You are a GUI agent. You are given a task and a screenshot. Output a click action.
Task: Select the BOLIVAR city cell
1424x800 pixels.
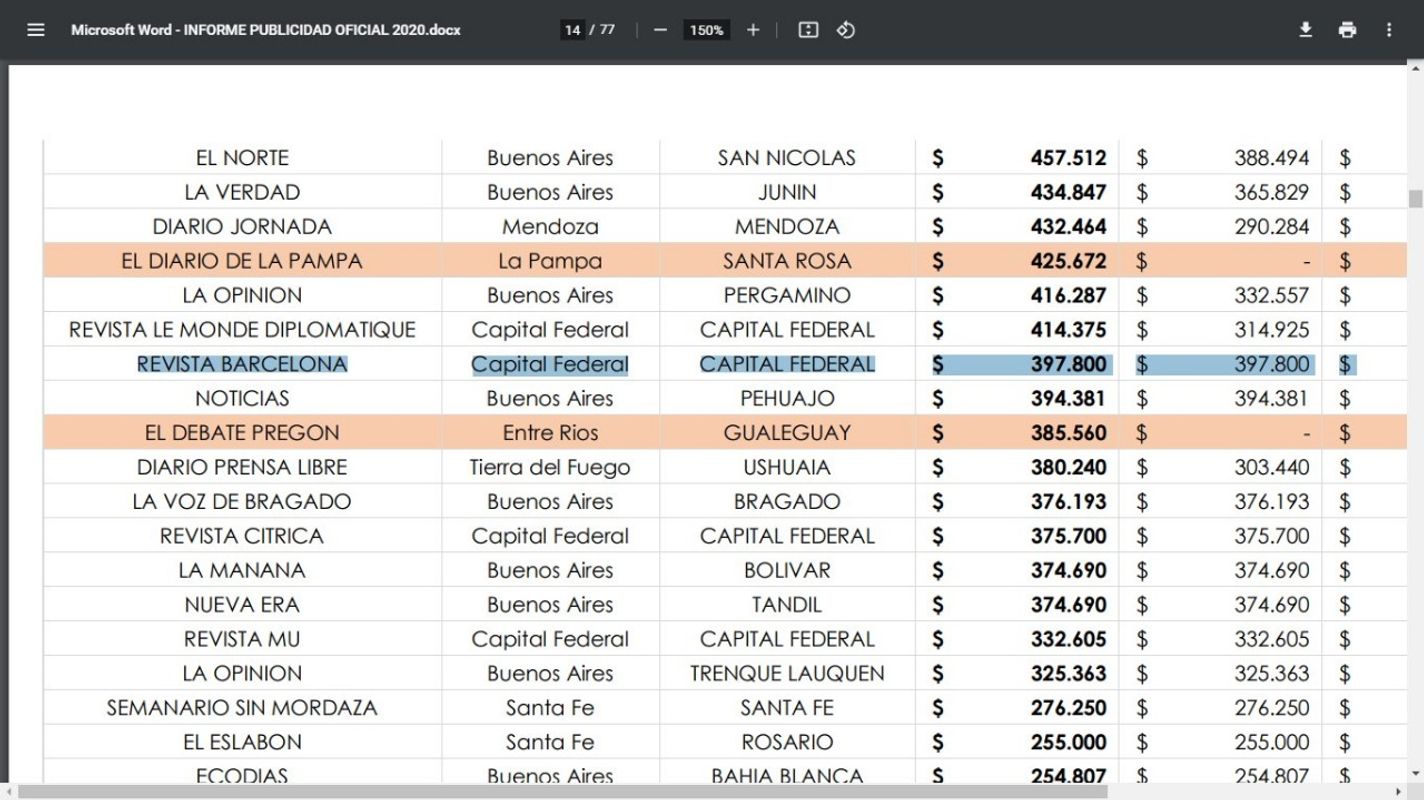coord(787,570)
